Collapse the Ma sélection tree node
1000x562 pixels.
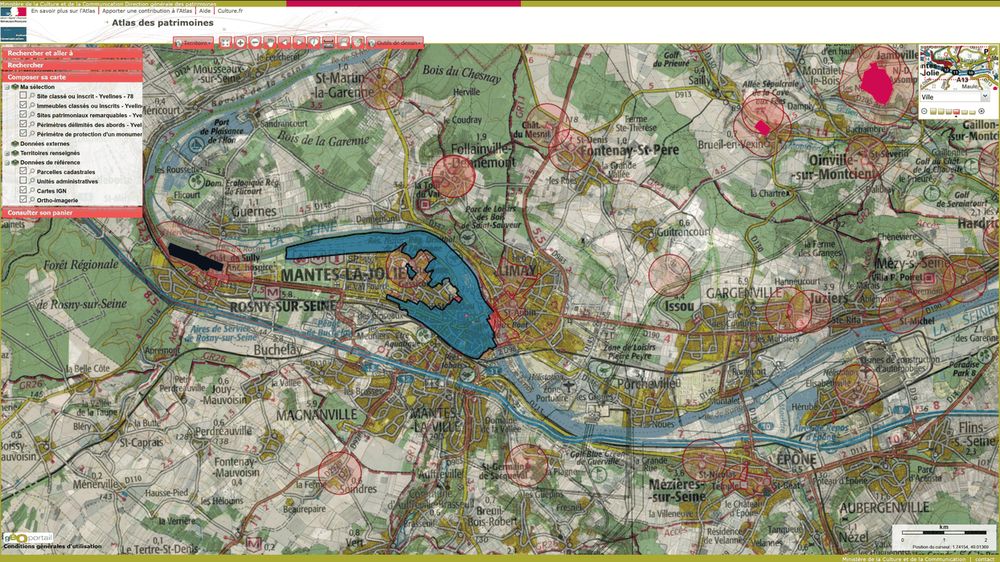[x=7, y=87]
